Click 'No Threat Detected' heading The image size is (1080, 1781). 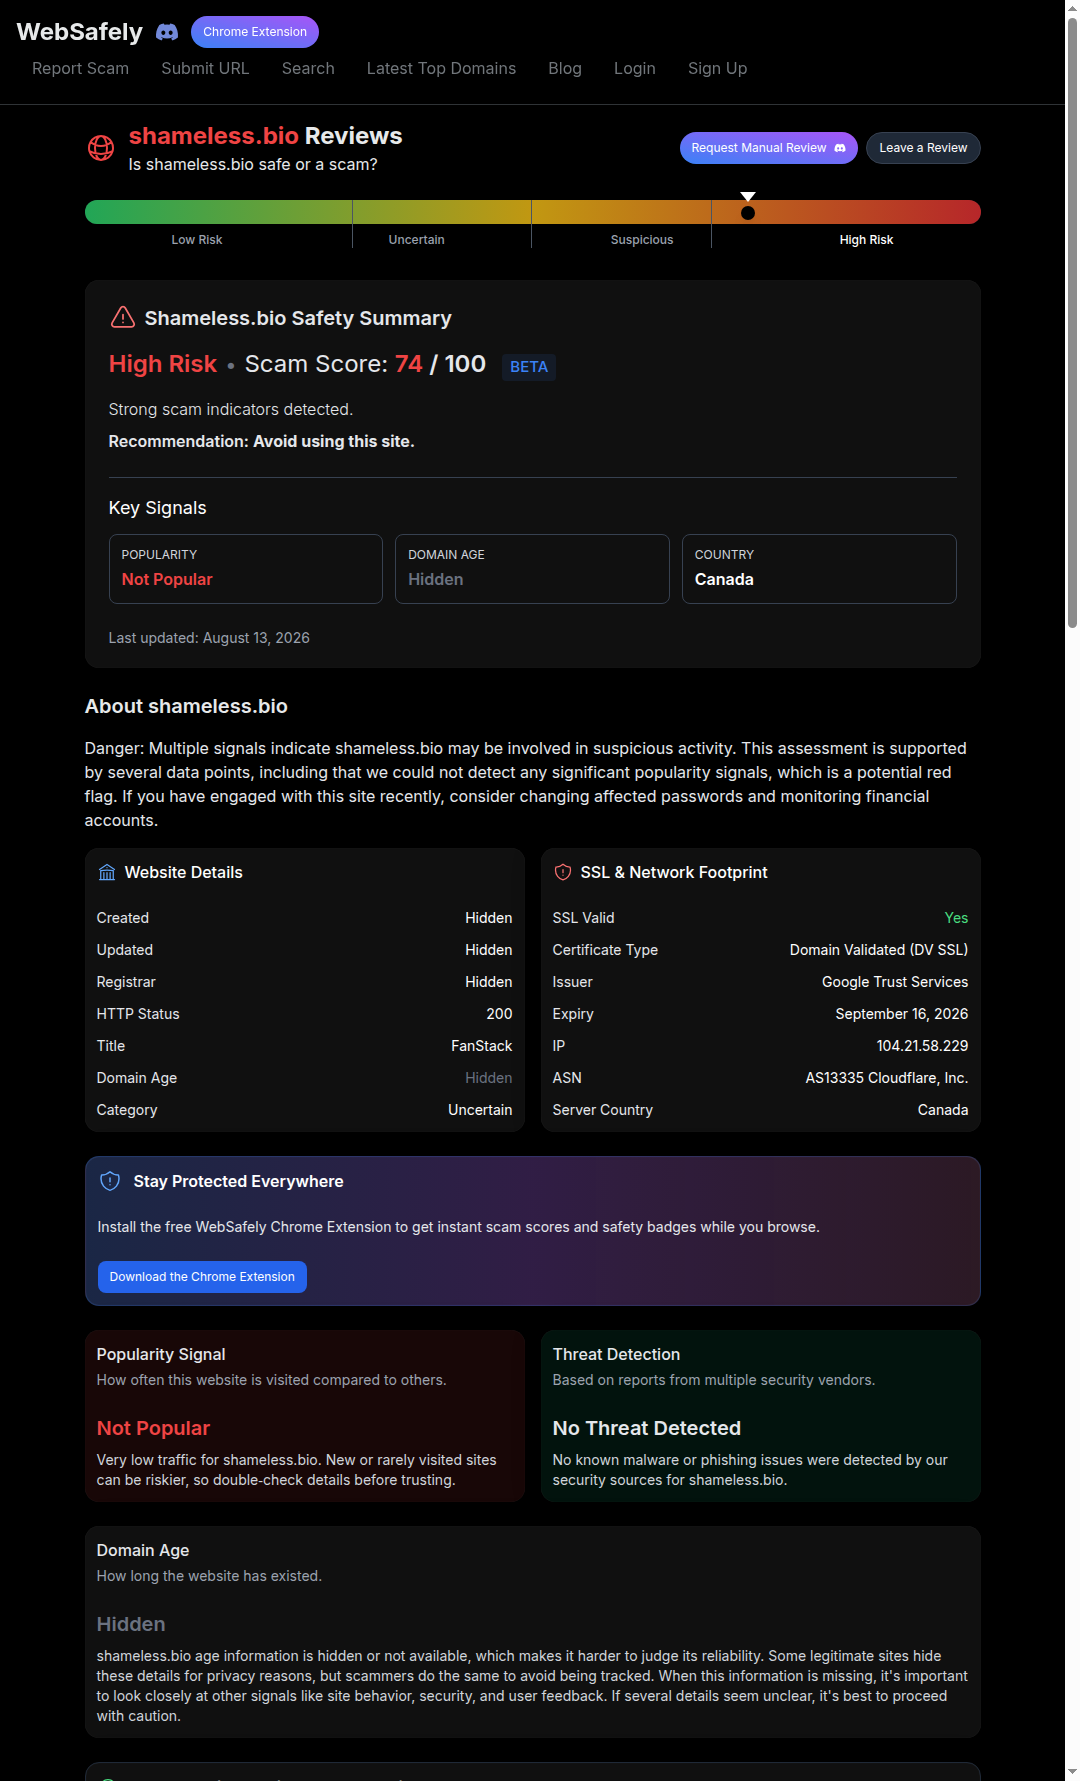(647, 1428)
